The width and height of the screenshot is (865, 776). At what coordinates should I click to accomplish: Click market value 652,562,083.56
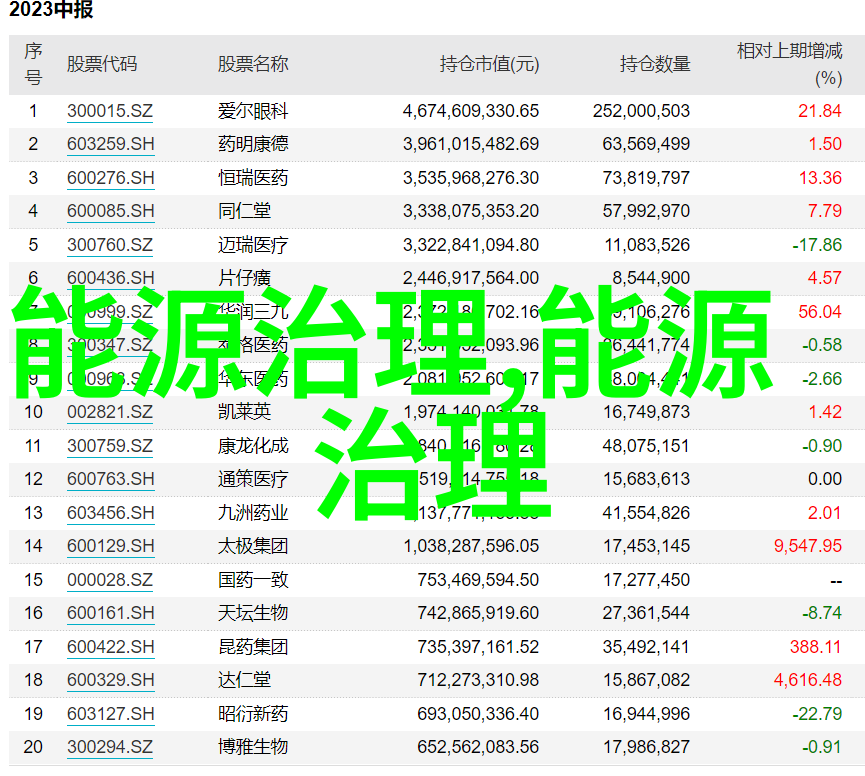(478, 747)
